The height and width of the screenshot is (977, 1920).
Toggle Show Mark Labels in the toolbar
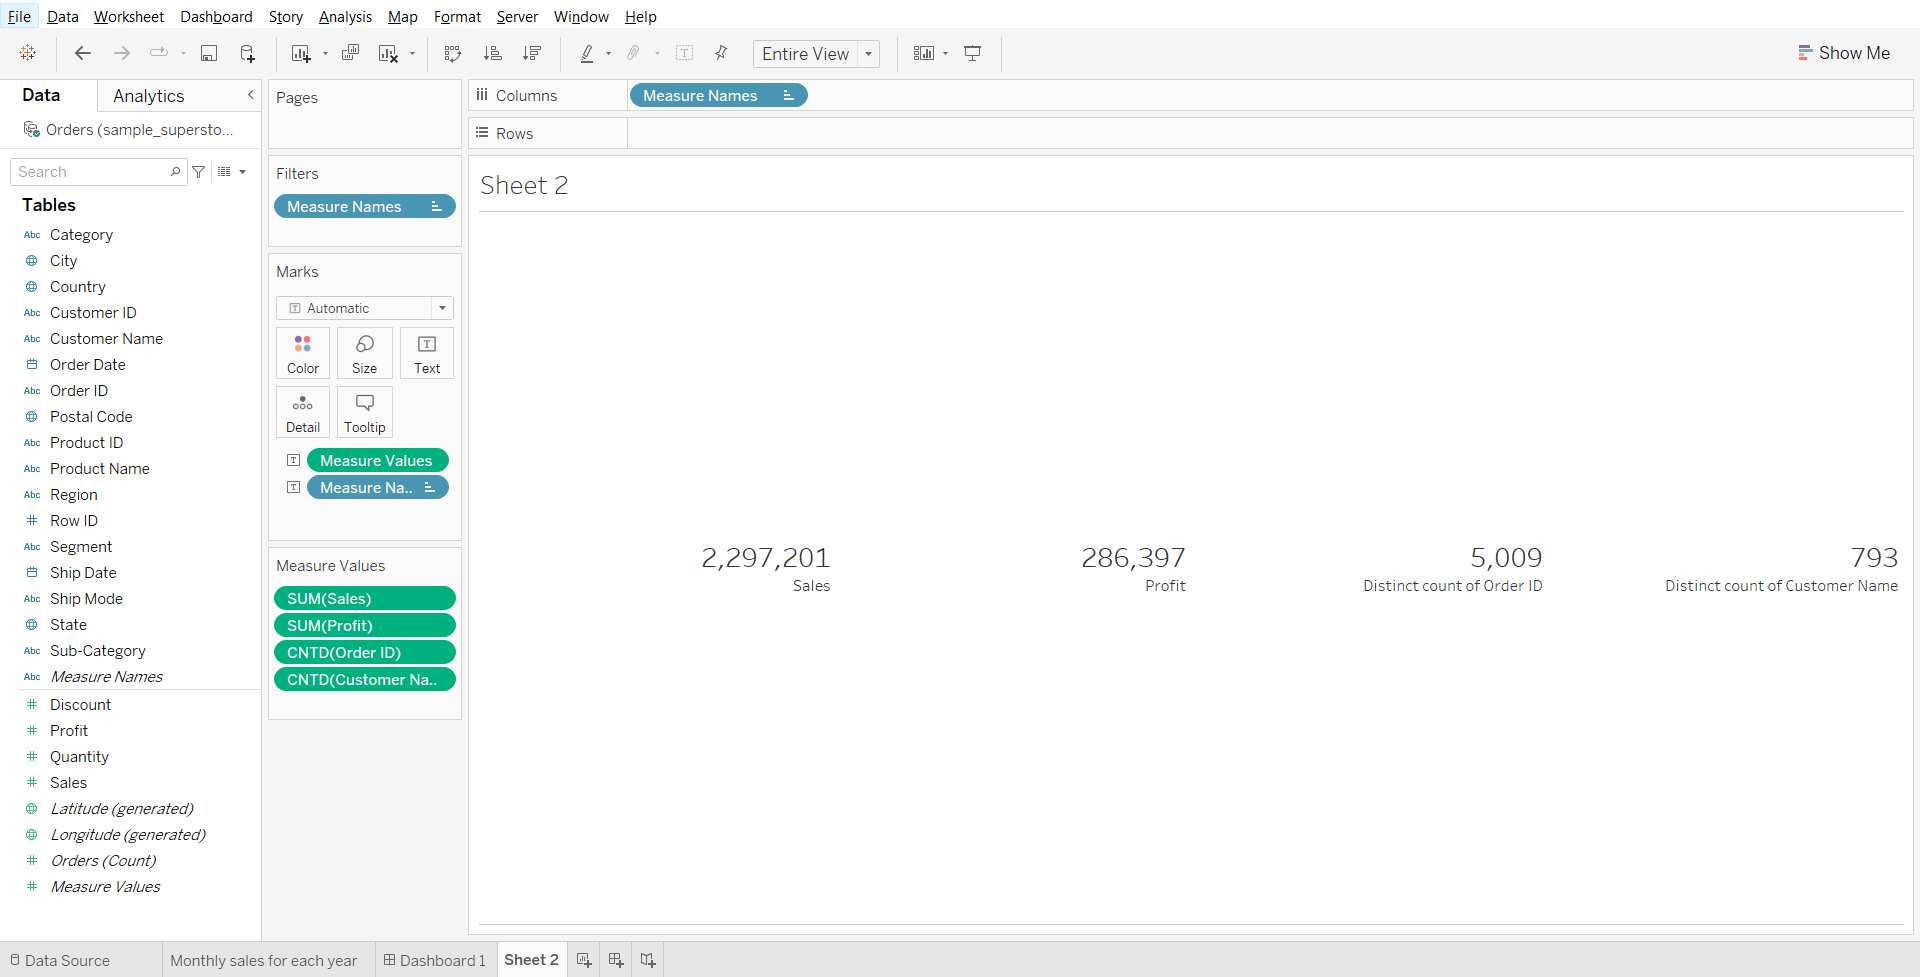[x=685, y=54]
